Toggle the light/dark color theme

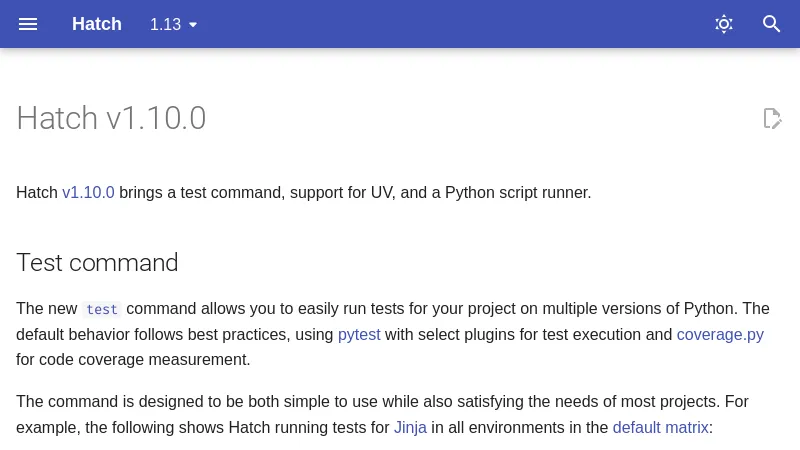coord(724,24)
